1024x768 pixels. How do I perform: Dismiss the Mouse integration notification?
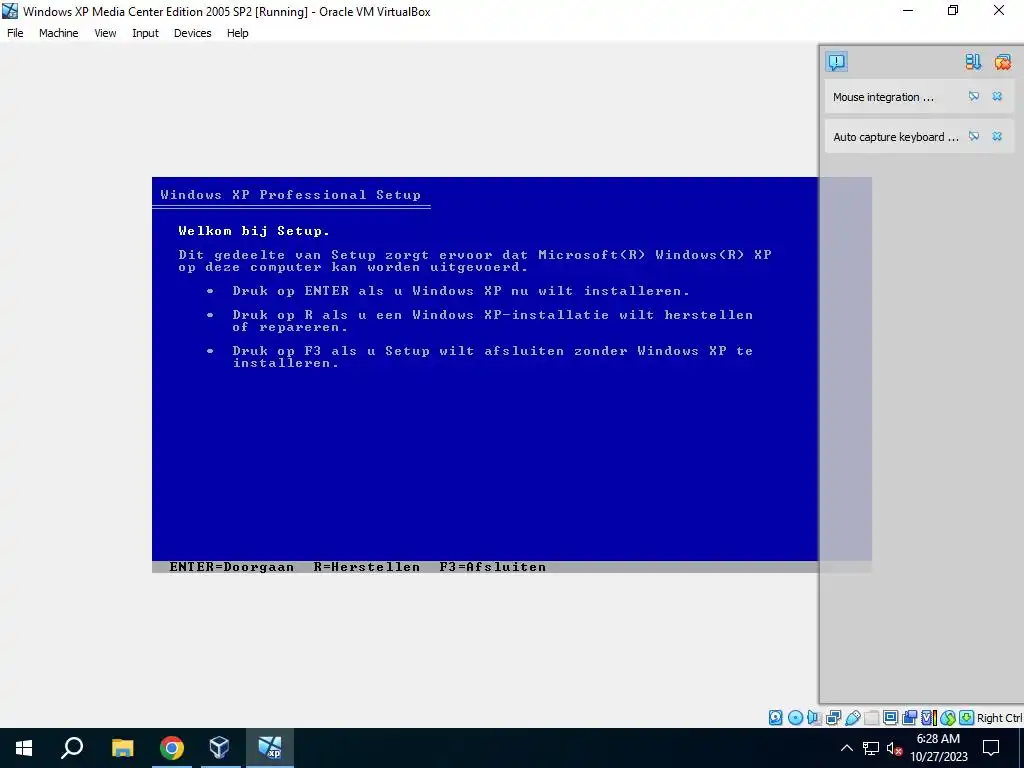pos(997,97)
